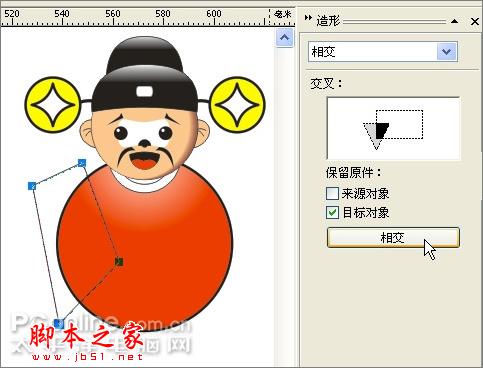Expand the 造形 docker double-arrow icon
The width and height of the screenshot is (483, 368).
tap(308, 17)
